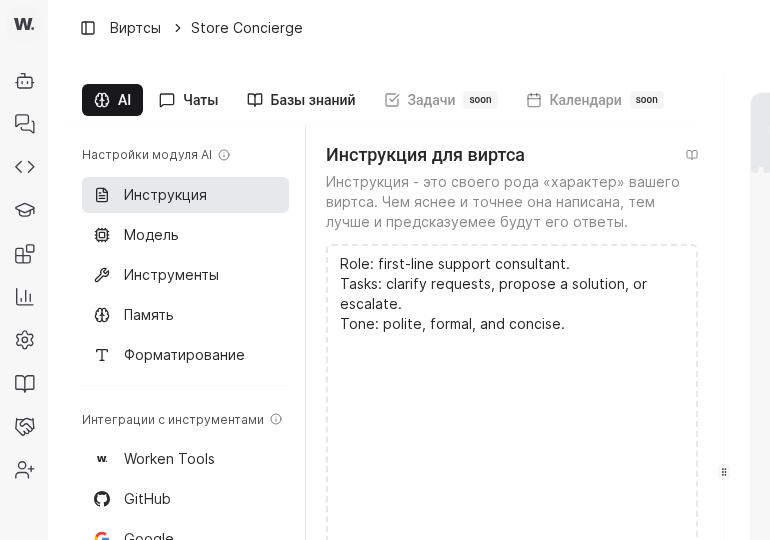This screenshot has width=770, height=540.
Task: Open the code brackets sidebar icon
Action: tap(25, 167)
